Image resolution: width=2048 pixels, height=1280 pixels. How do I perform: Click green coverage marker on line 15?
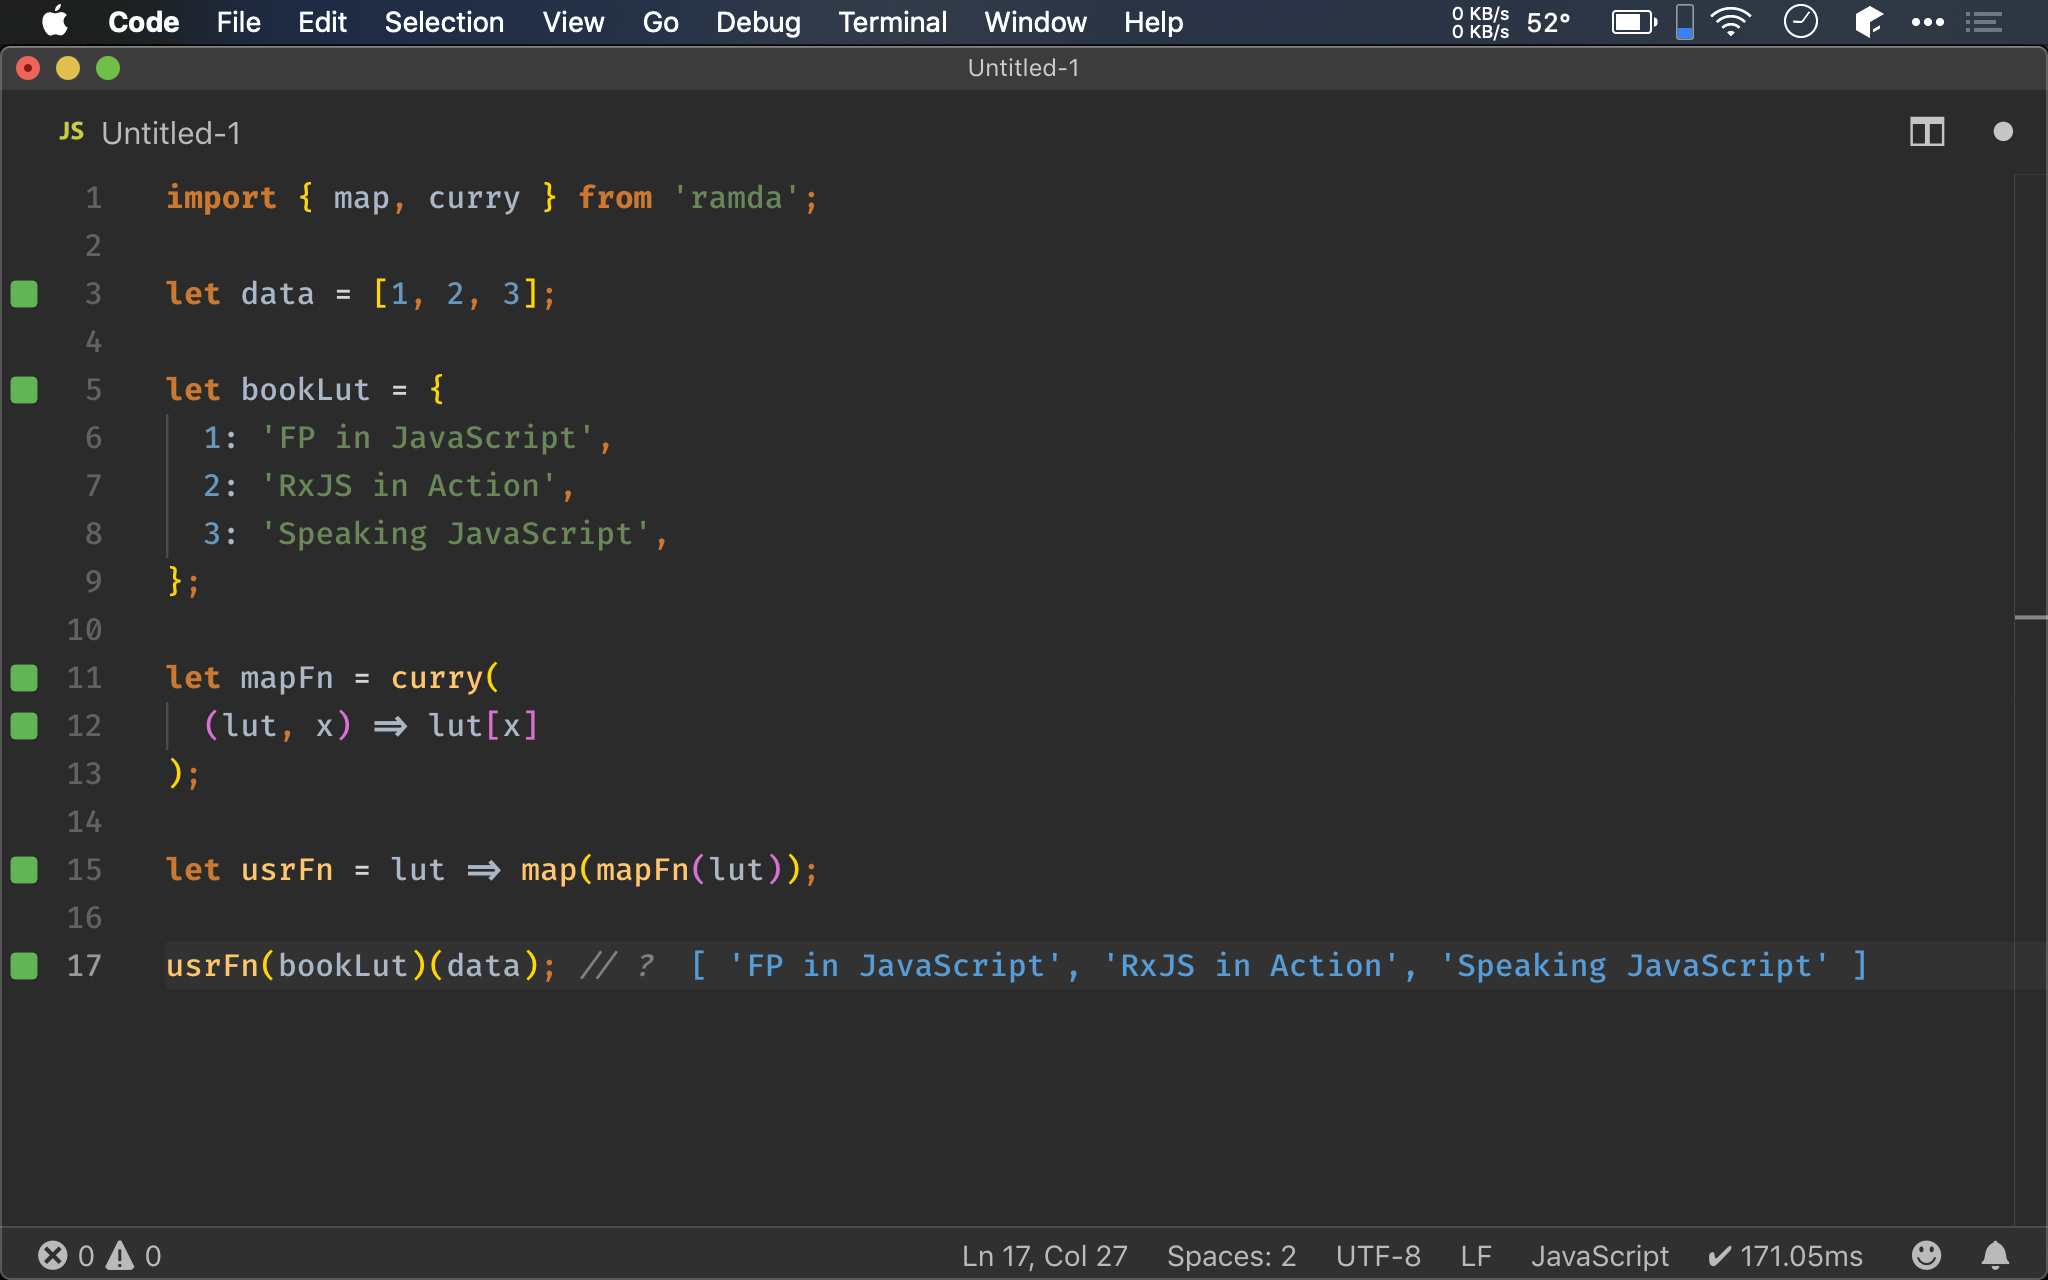pos(24,870)
